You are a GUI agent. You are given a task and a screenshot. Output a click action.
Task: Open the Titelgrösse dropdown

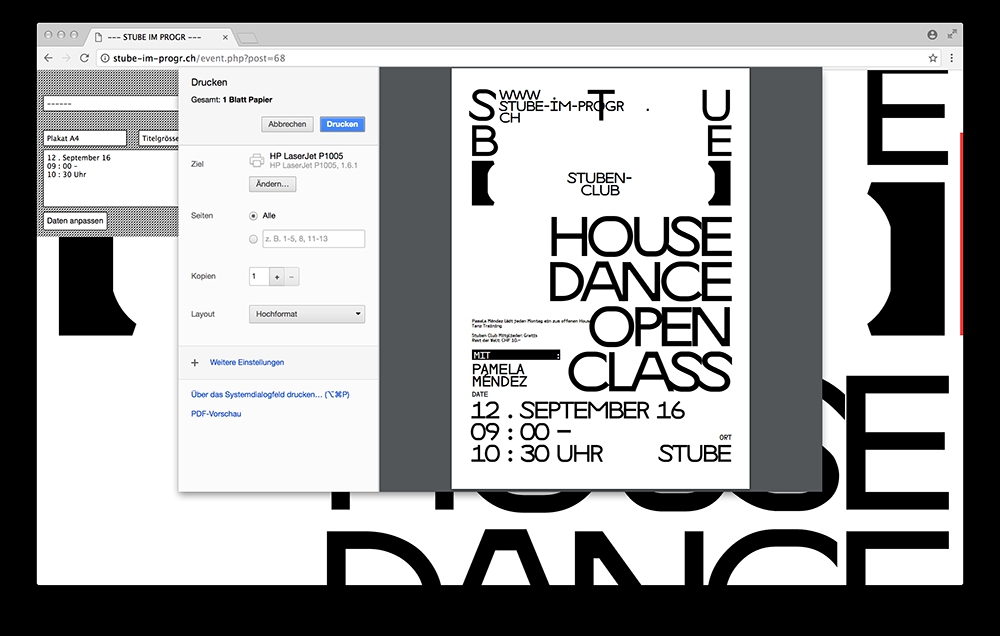point(159,138)
